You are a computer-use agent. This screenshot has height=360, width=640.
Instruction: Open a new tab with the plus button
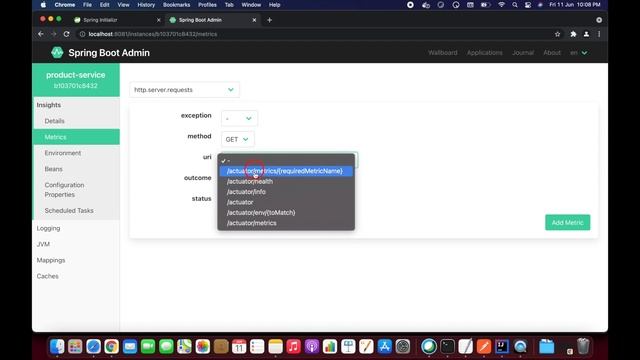269,20
